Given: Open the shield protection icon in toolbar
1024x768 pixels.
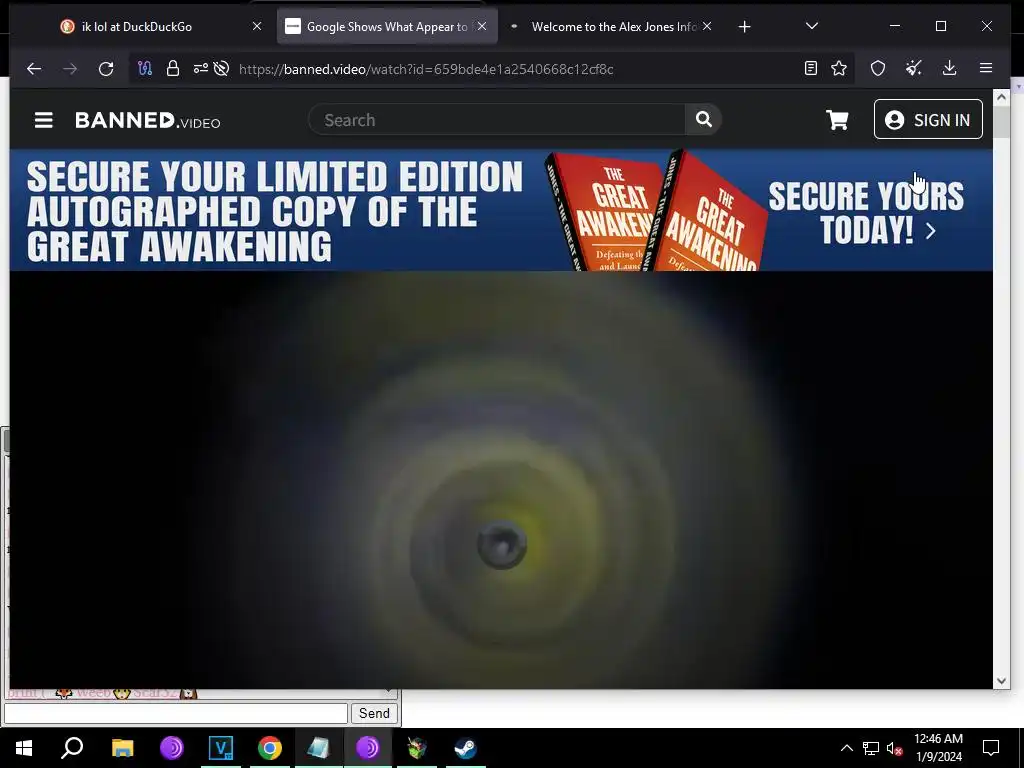Looking at the screenshot, I should tap(878, 68).
